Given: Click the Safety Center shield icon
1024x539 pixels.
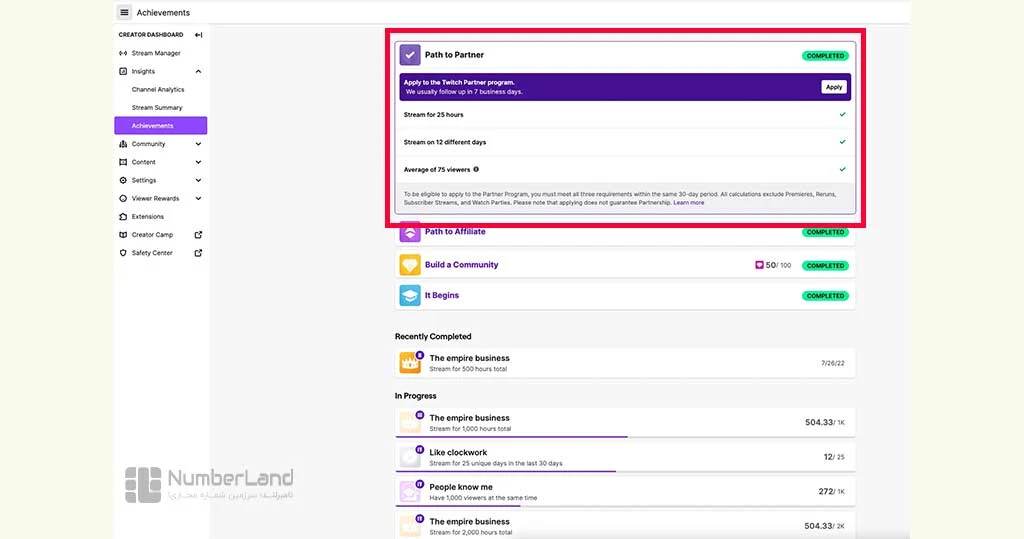Looking at the screenshot, I should pos(123,253).
